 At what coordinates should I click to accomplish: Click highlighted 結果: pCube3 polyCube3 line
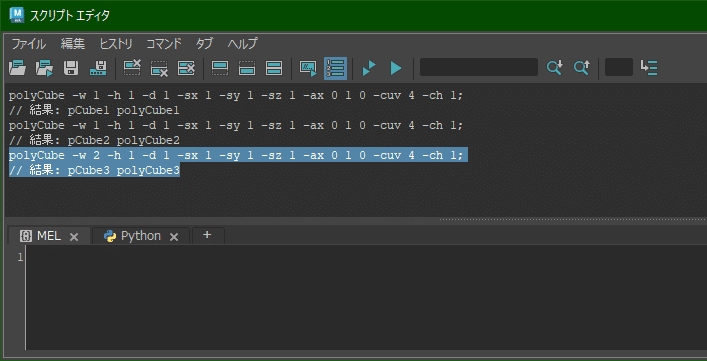pos(94,171)
